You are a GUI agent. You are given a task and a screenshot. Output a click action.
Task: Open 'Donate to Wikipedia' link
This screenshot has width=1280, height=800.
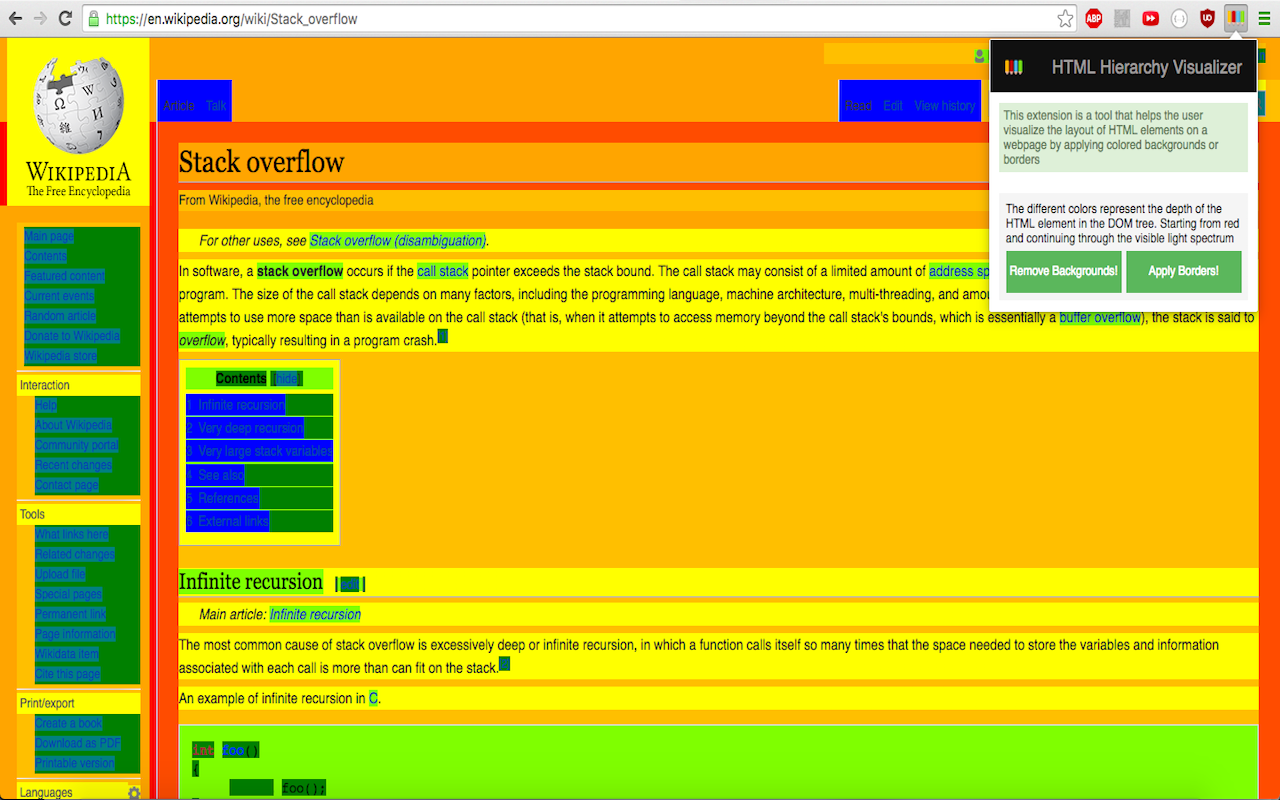72,336
